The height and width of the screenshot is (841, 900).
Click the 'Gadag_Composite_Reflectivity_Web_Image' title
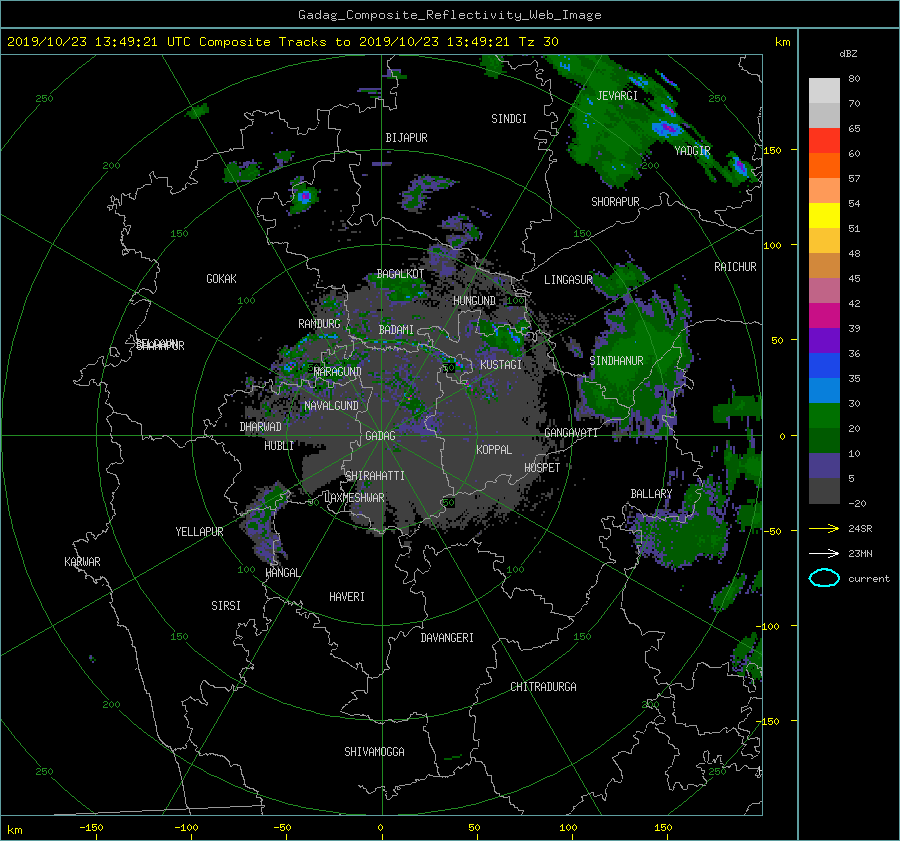click(449, 15)
